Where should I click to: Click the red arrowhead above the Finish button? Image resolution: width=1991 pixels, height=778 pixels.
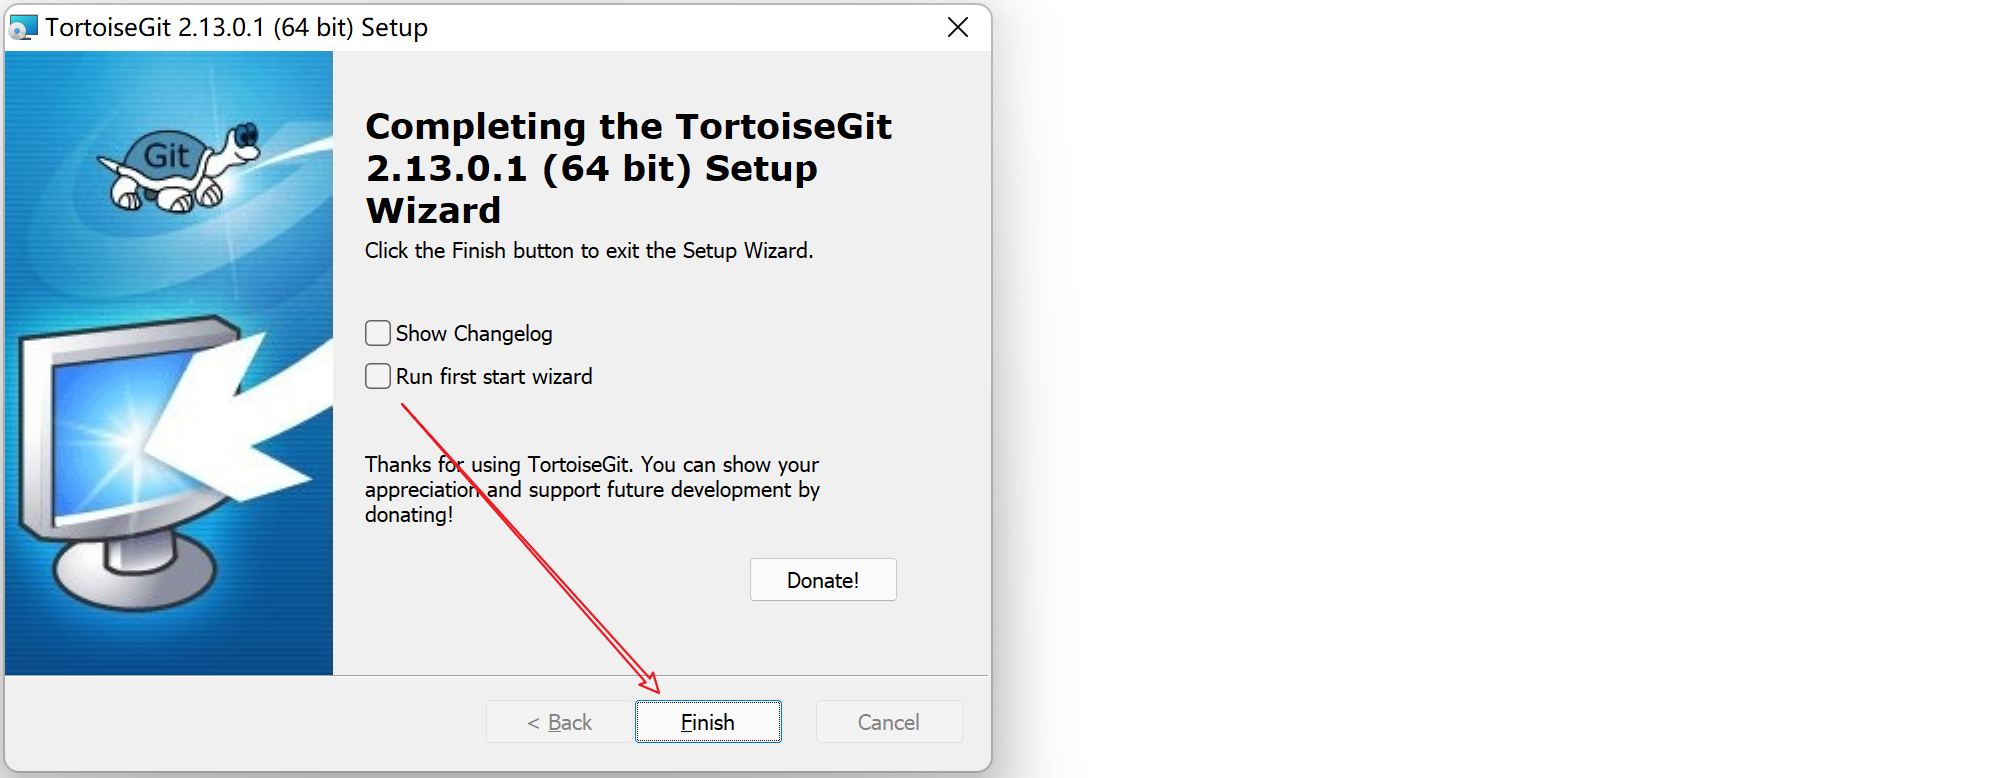click(x=651, y=684)
